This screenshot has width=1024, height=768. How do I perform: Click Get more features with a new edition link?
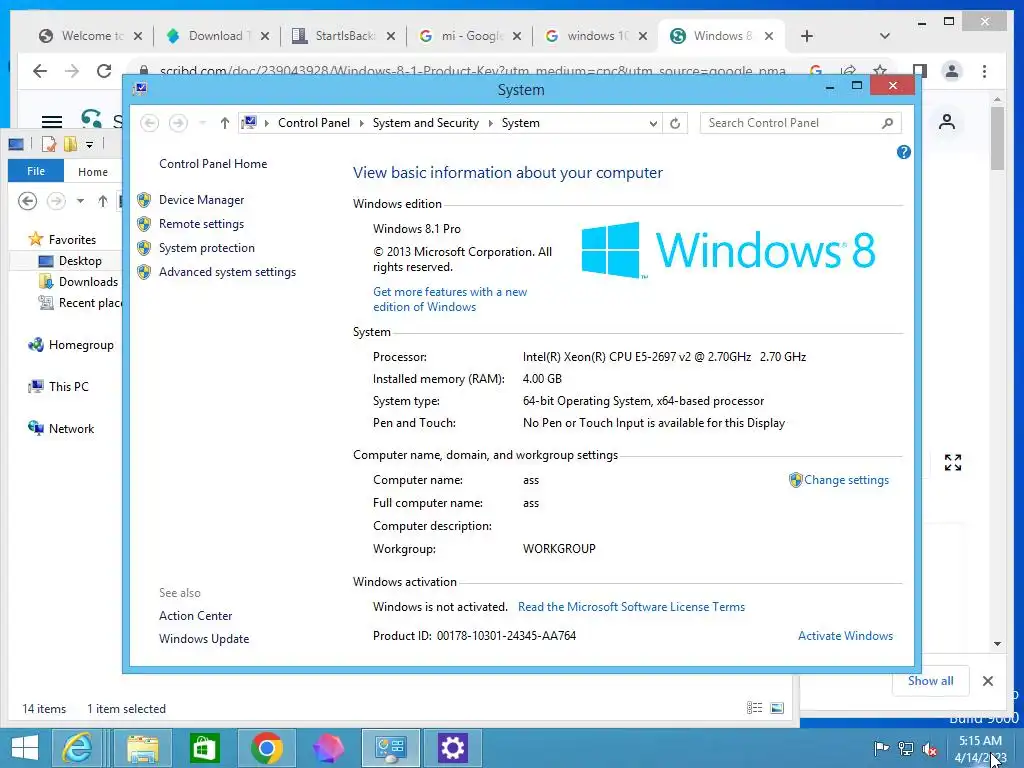click(x=450, y=299)
